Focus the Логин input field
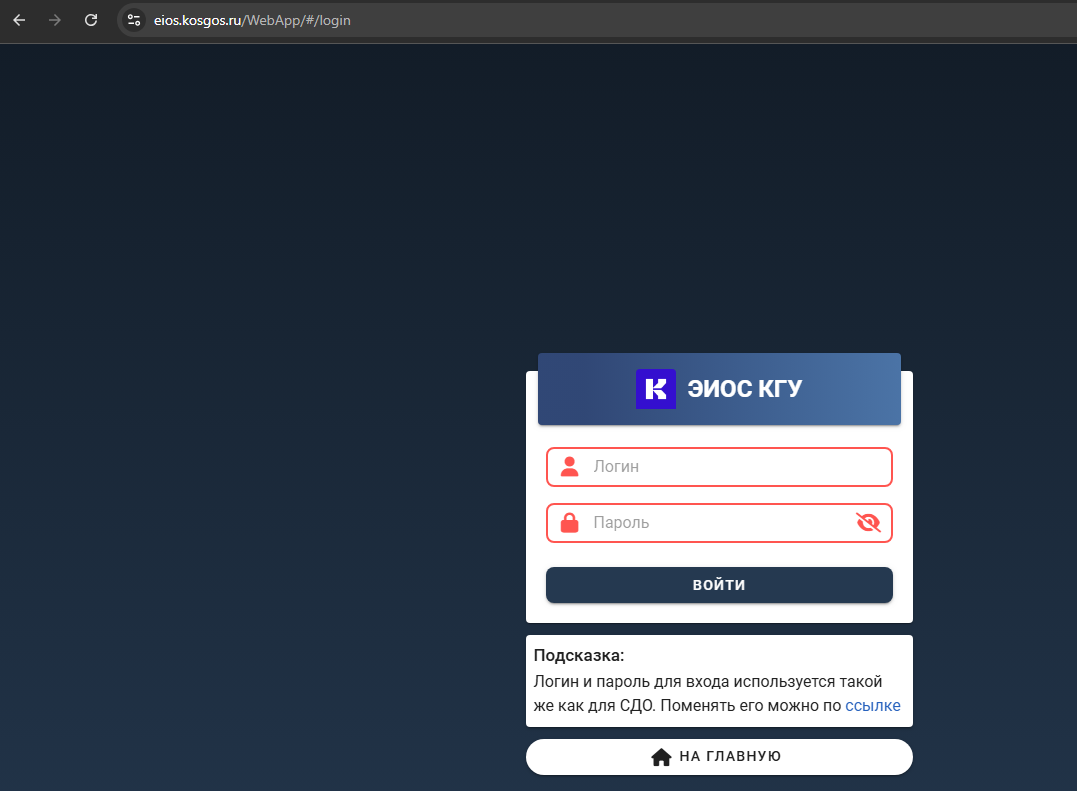Image resolution: width=1077 pixels, height=791 pixels. [720, 467]
